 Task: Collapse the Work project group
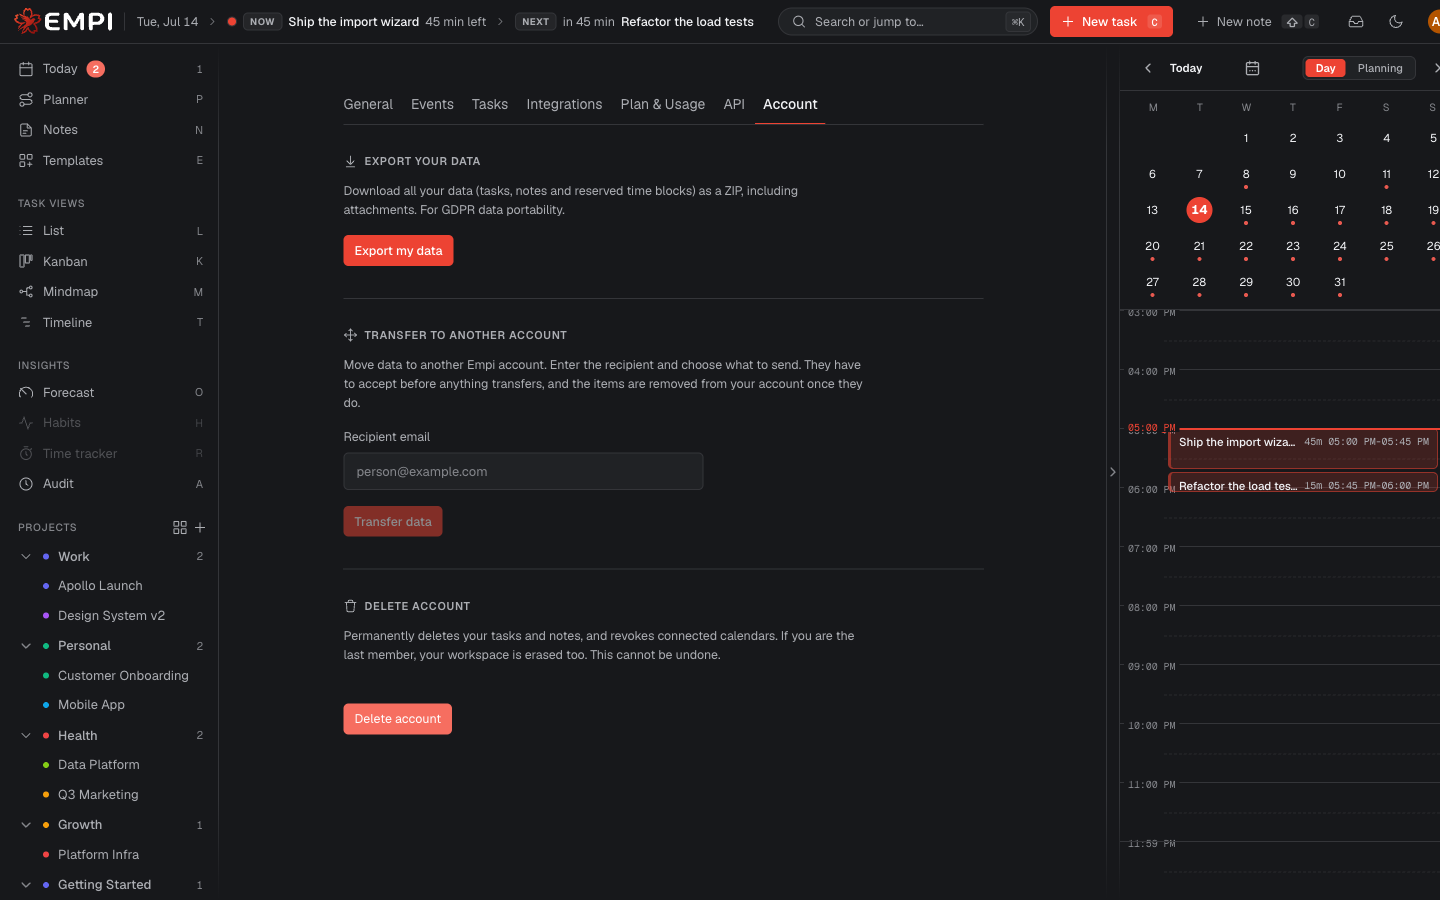click(26, 556)
